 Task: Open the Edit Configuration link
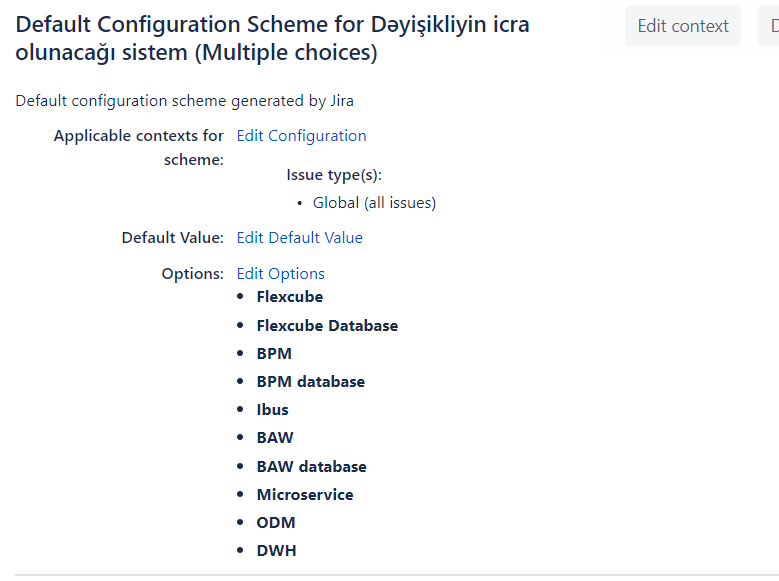(301, 136)
